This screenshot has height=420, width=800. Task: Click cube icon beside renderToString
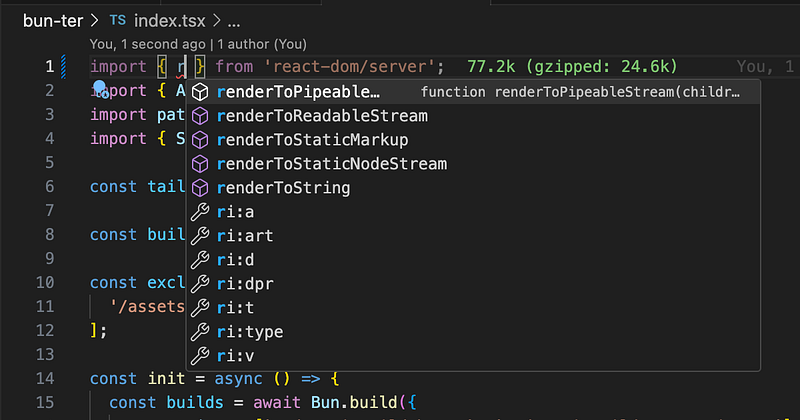[x=200, y=188]
